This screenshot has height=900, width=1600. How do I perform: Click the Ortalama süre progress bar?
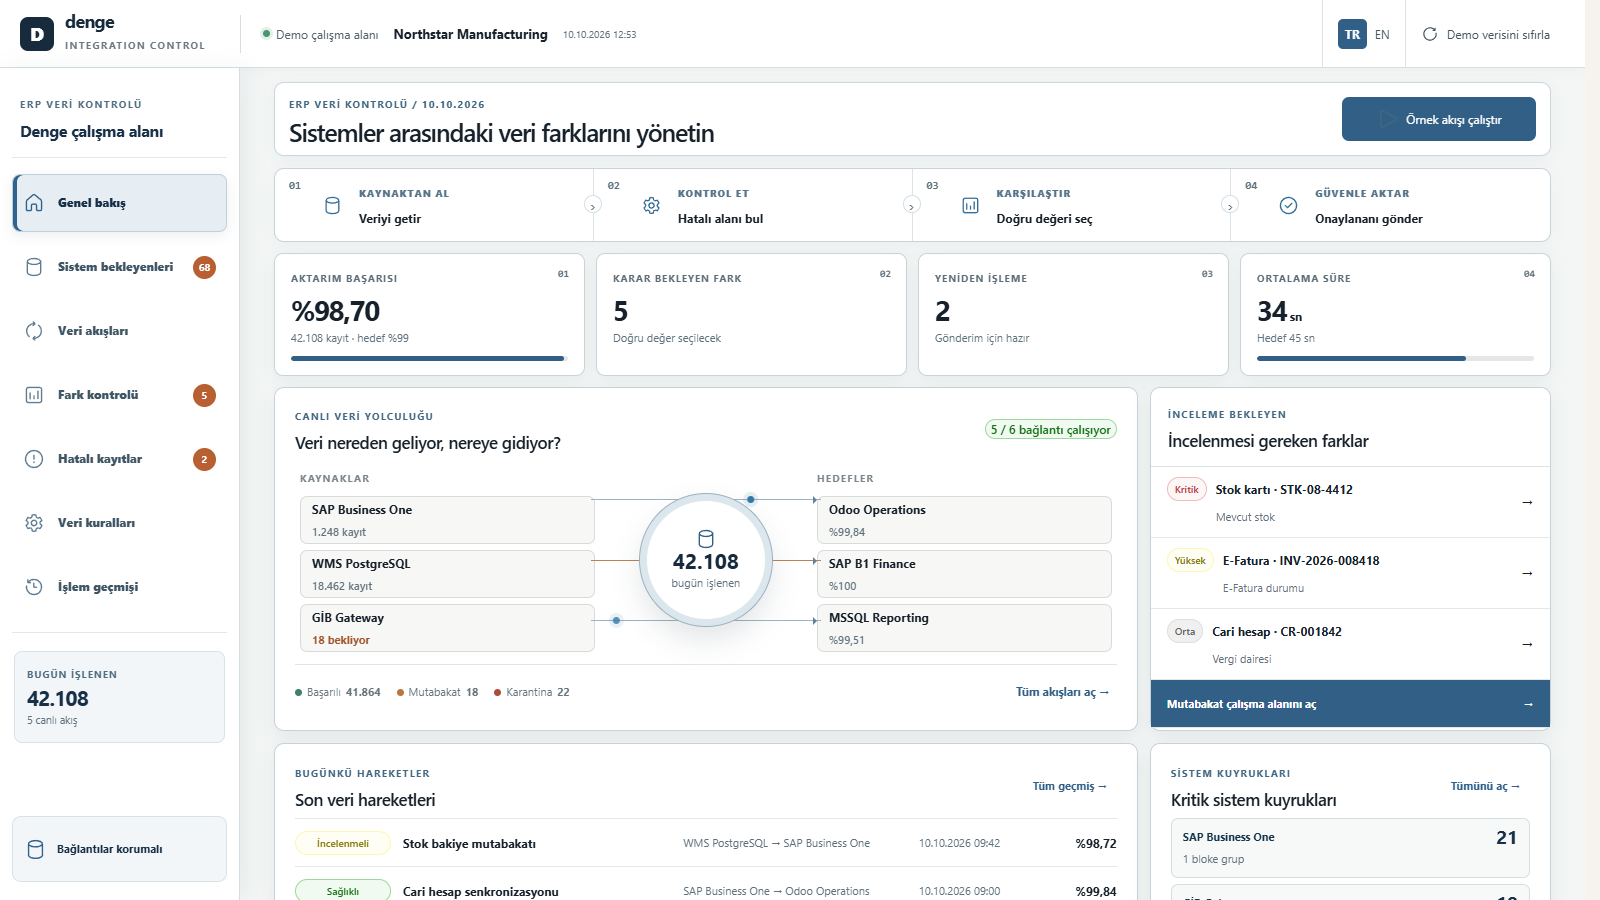[1395, 358]
